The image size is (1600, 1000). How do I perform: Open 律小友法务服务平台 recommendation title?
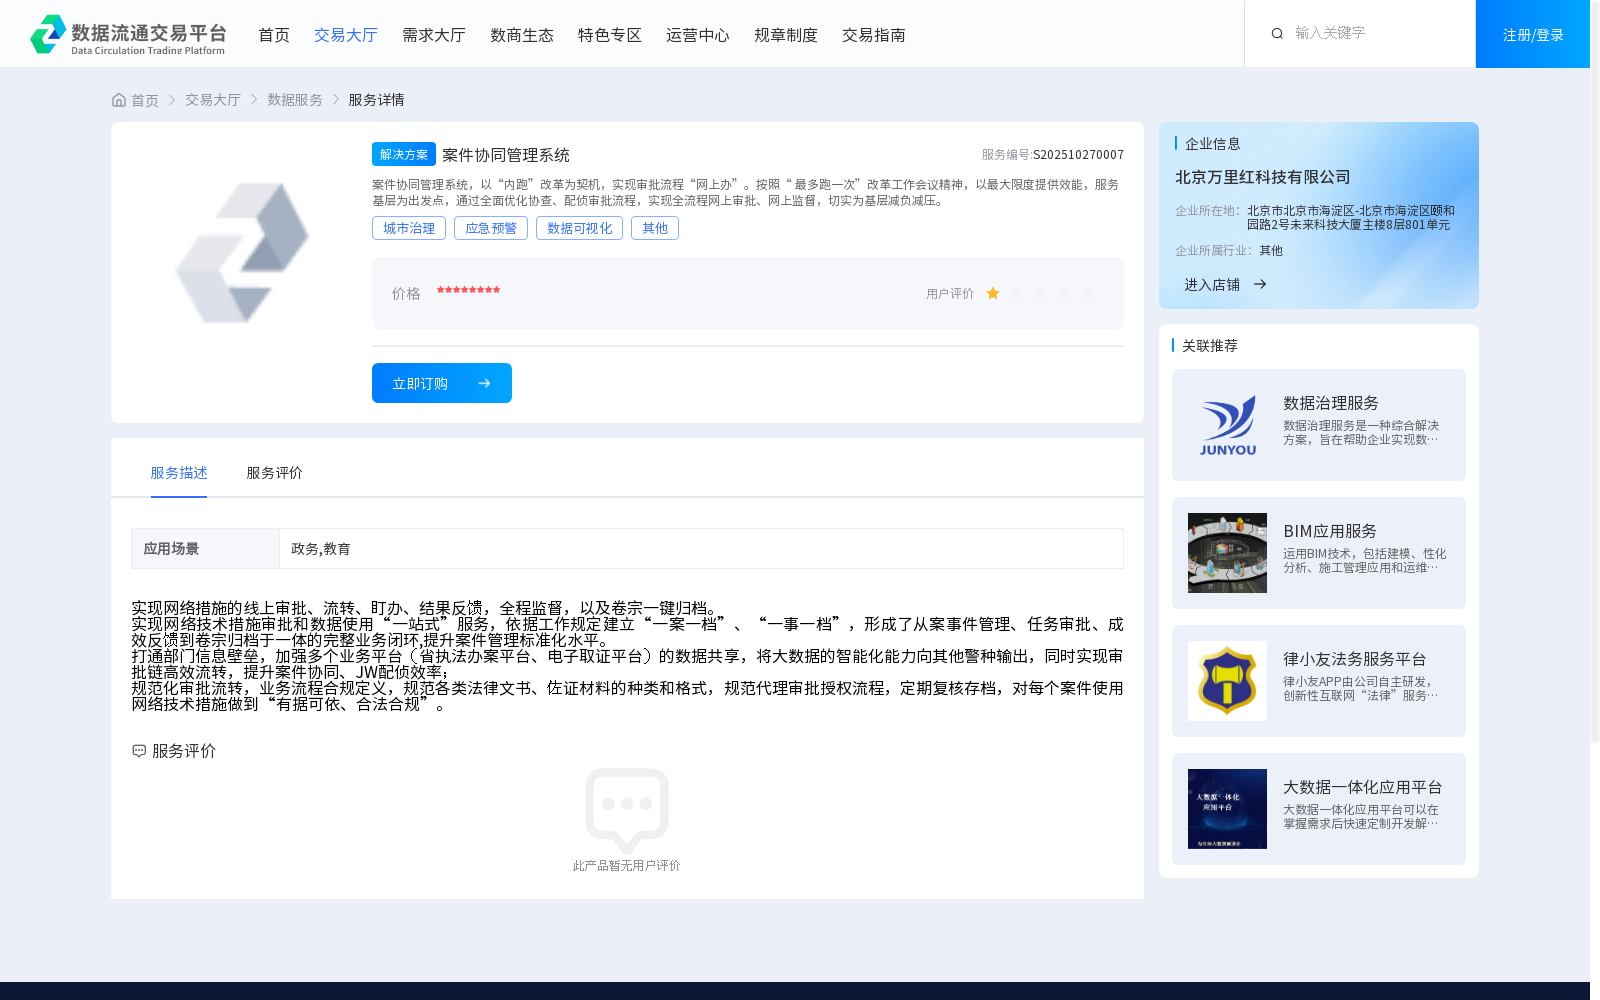coord(1355,659)
